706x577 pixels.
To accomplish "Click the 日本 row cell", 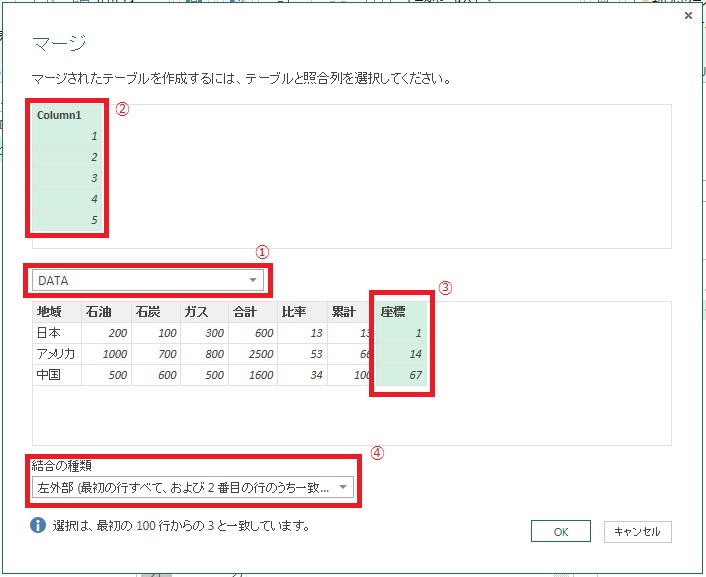I will click(x=57, y=333).
